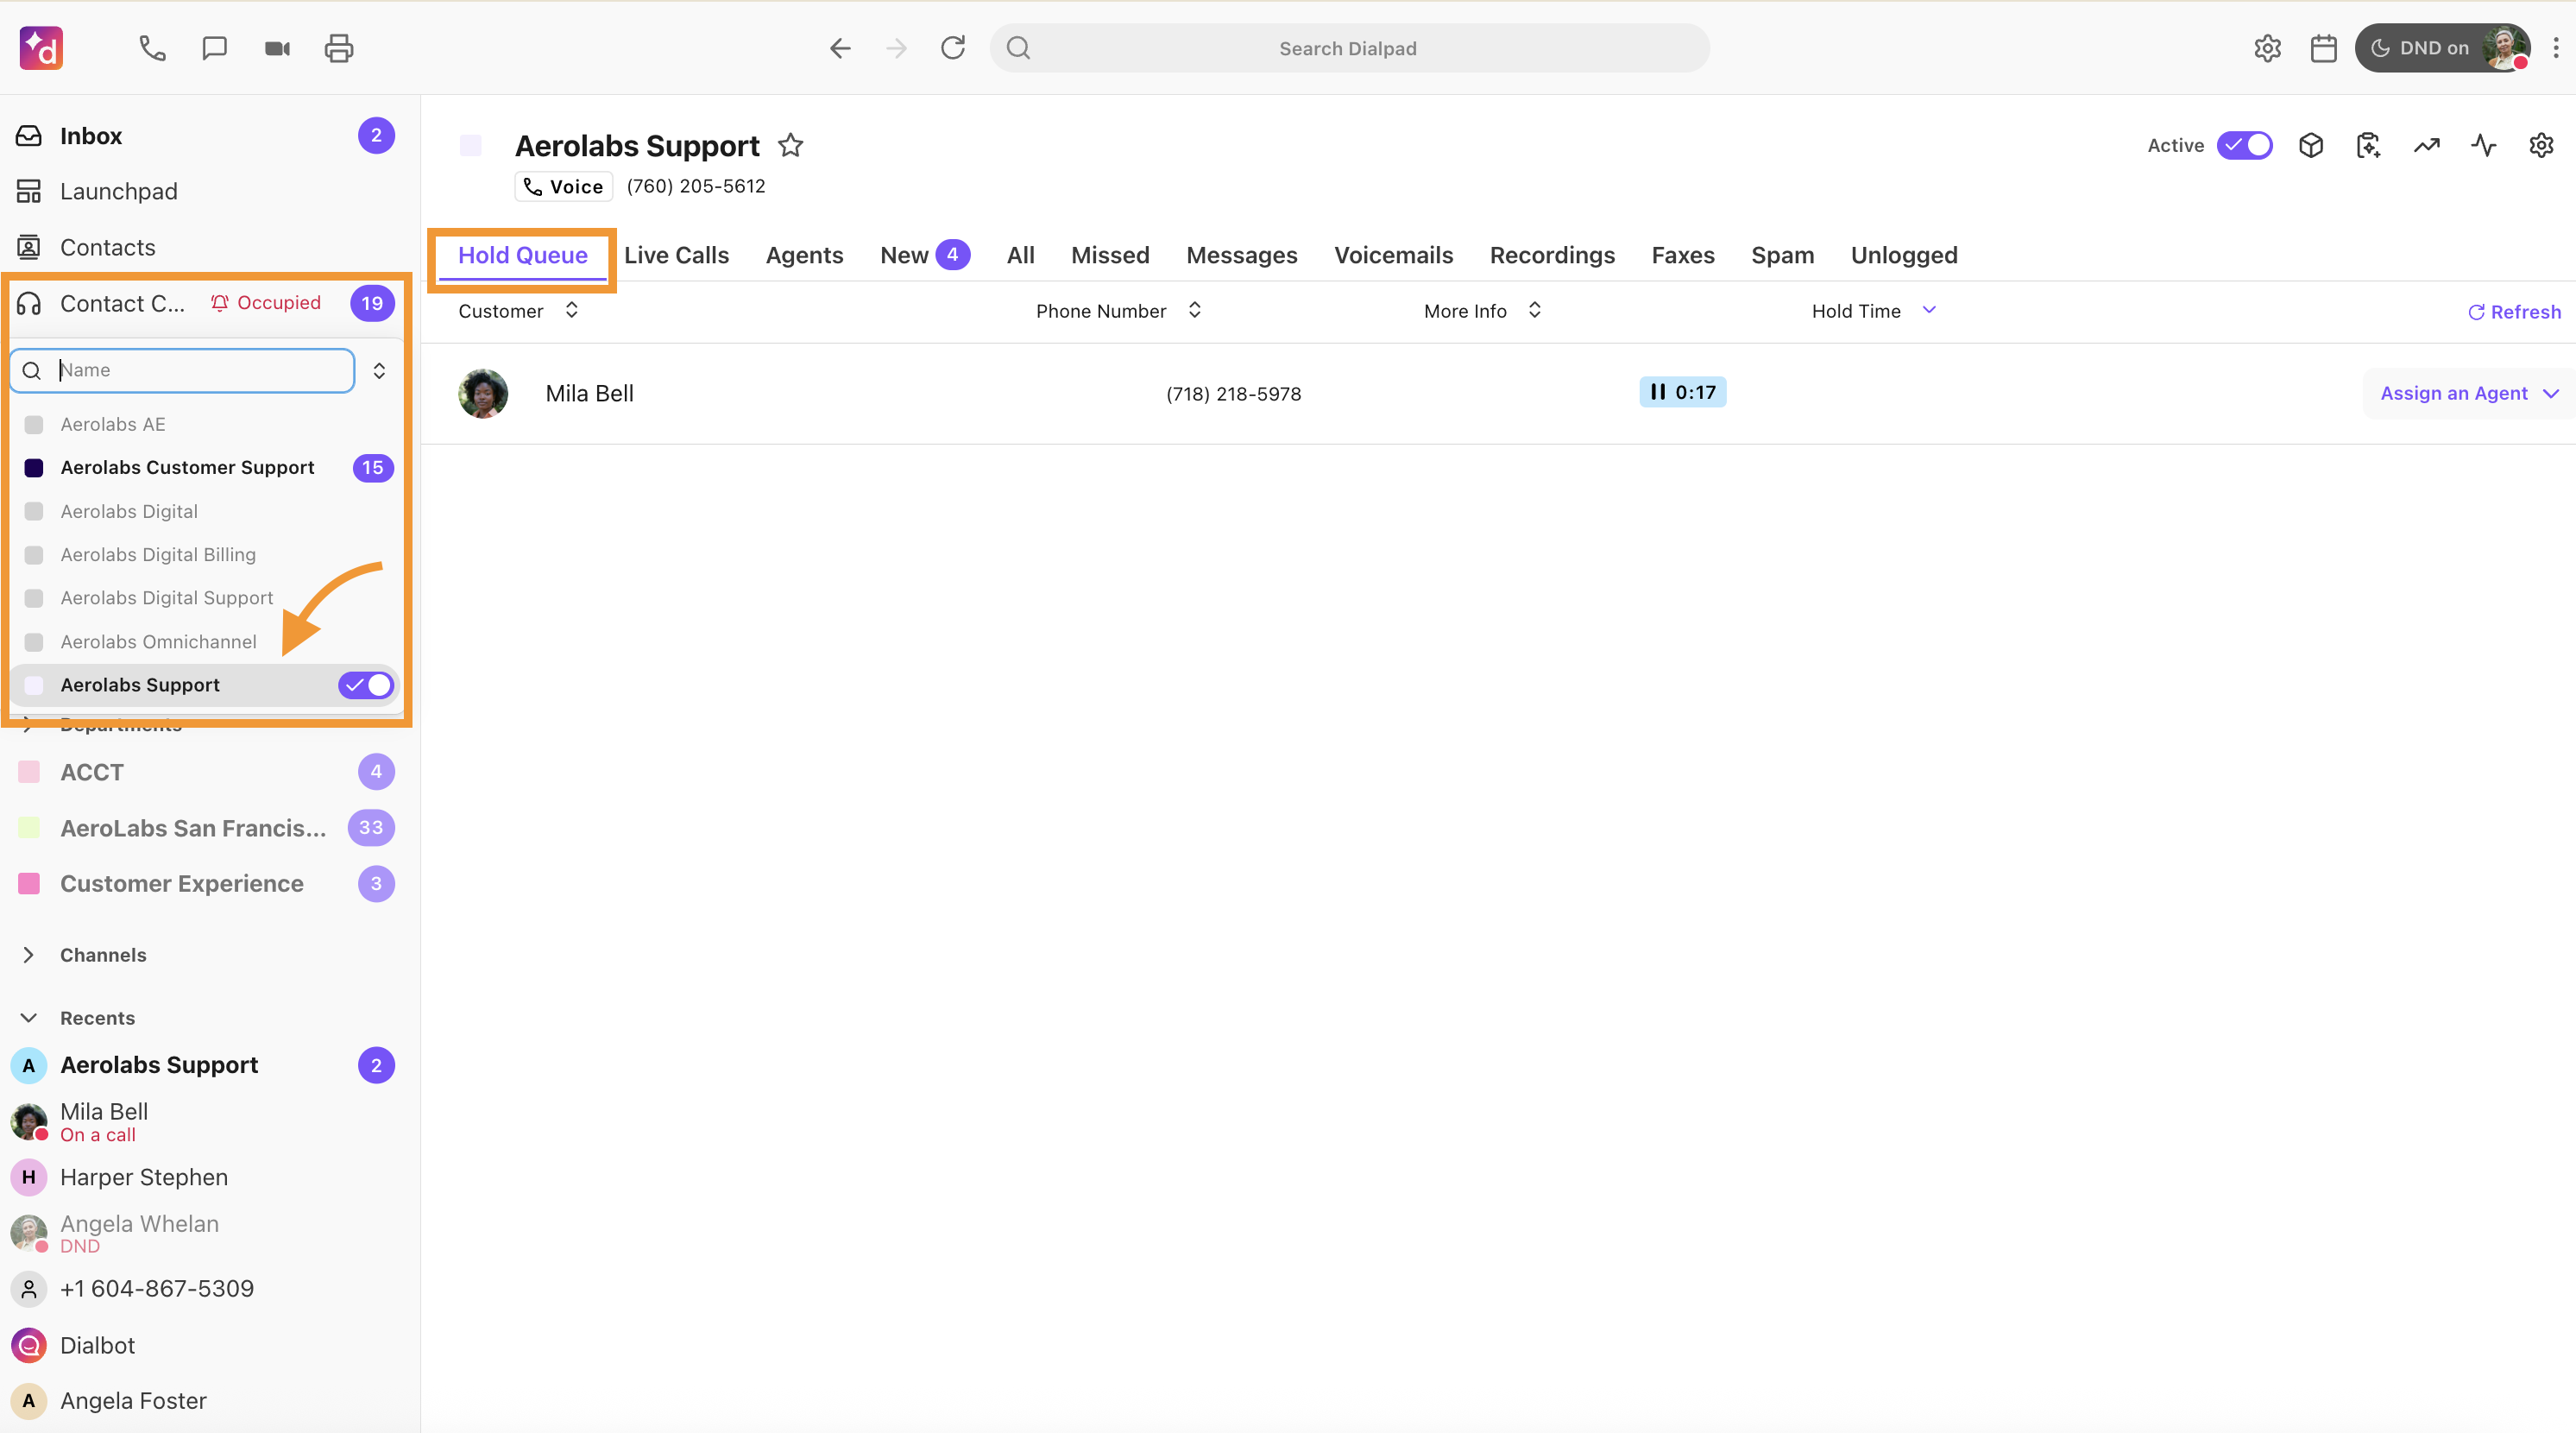
Task: Switch to the Live Calls tab
Action: coord(676,255)
